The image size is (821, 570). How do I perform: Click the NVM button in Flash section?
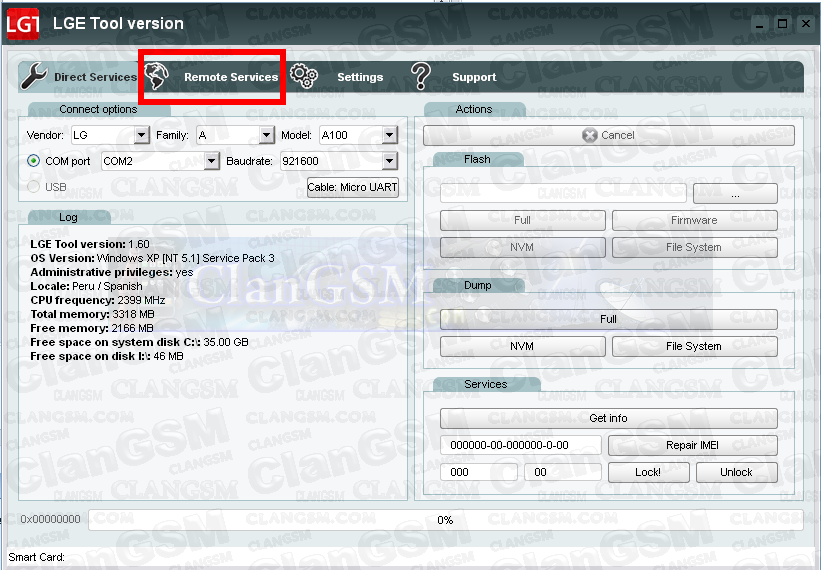[x=523, y=248]
